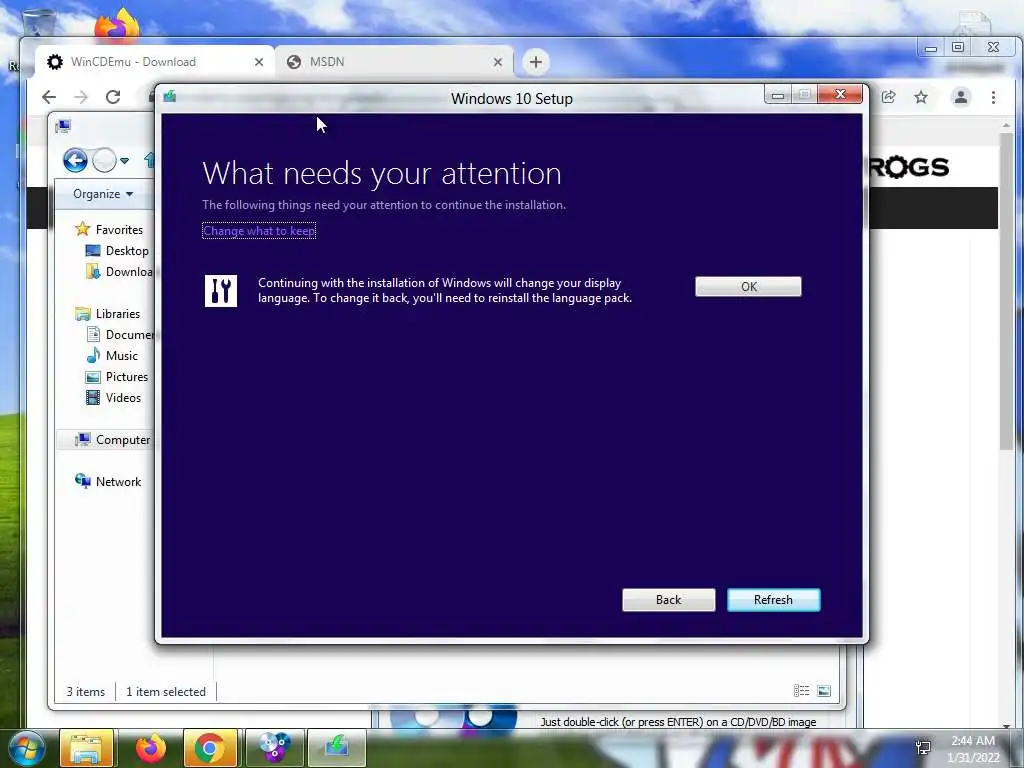The image size is (1024, 768).
Task: Click the Explorer window title bar icon
Action: point(63,126)
